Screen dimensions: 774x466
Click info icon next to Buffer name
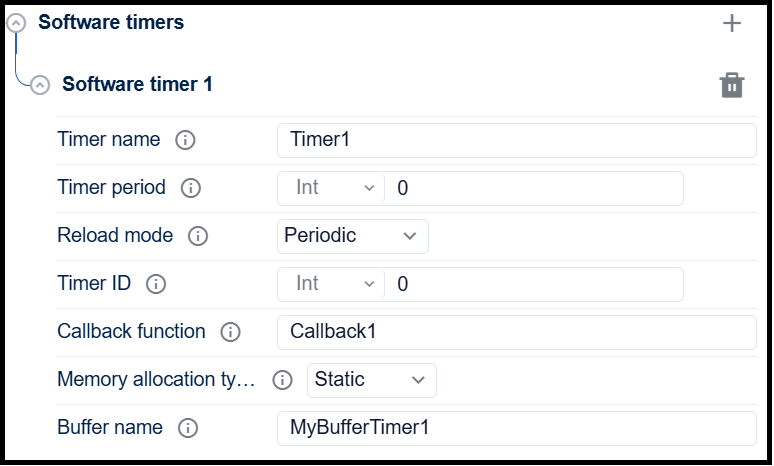187,428
